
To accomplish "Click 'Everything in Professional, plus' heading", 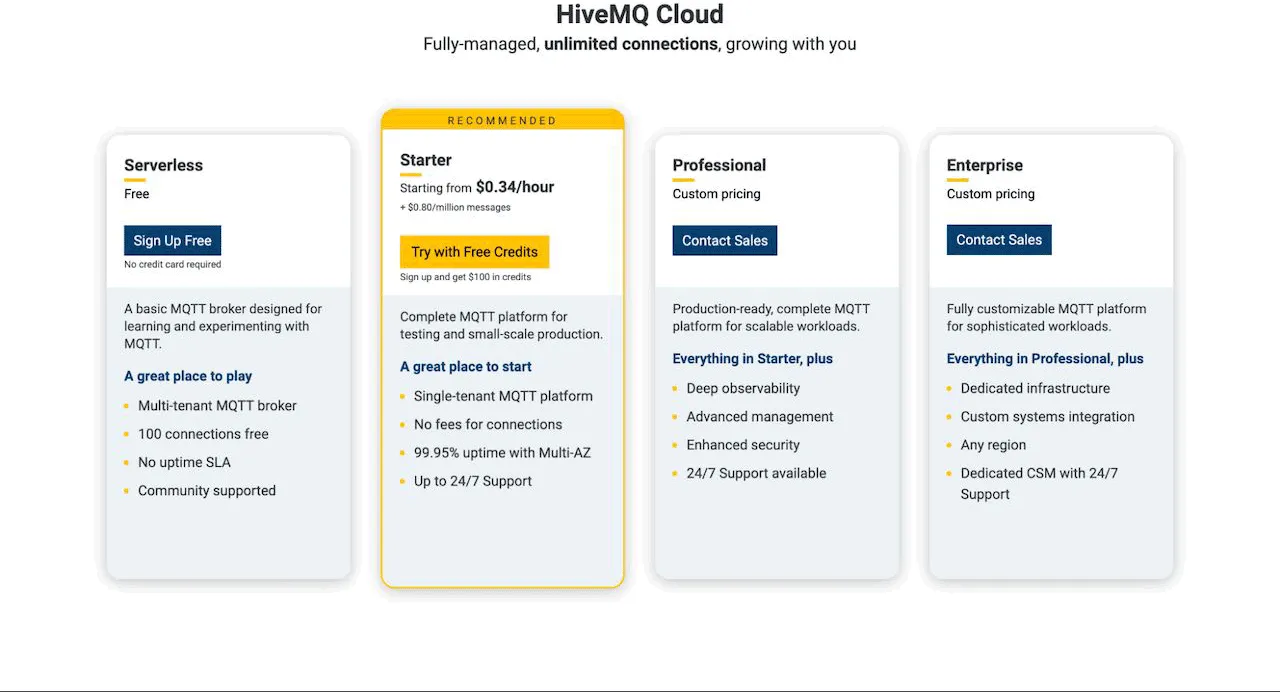I will click(x=1045, y=359).
